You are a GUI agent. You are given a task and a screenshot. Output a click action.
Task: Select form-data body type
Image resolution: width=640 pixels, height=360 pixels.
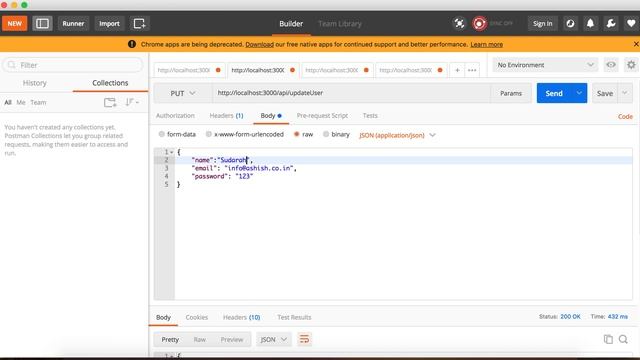point(162,134)
